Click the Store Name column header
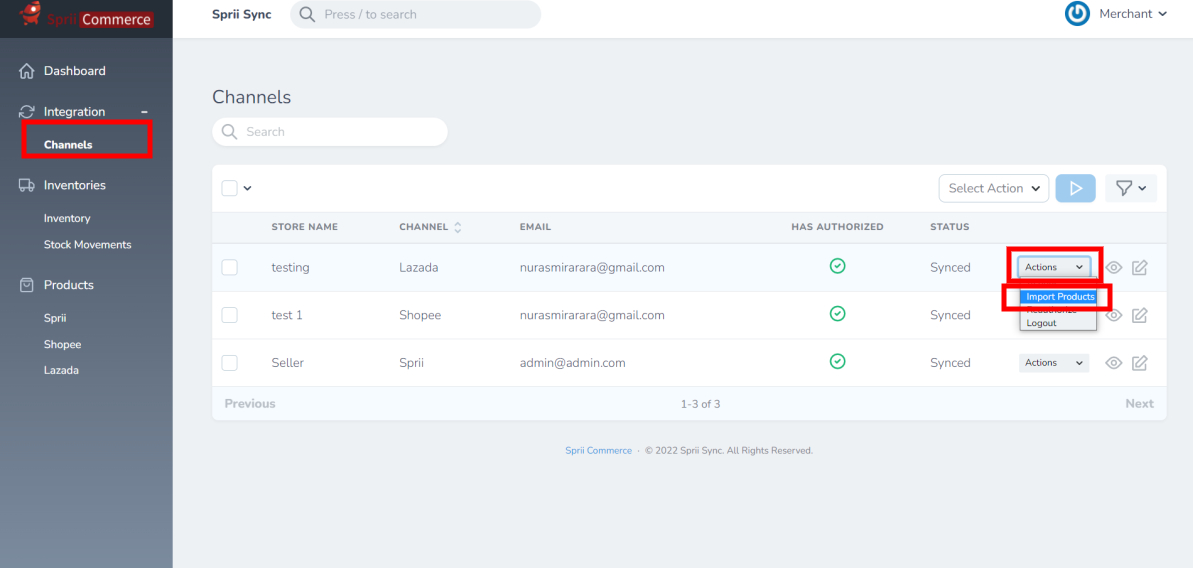The width and height of the screenshot is (1193, 568). click(x=304, y=227)
